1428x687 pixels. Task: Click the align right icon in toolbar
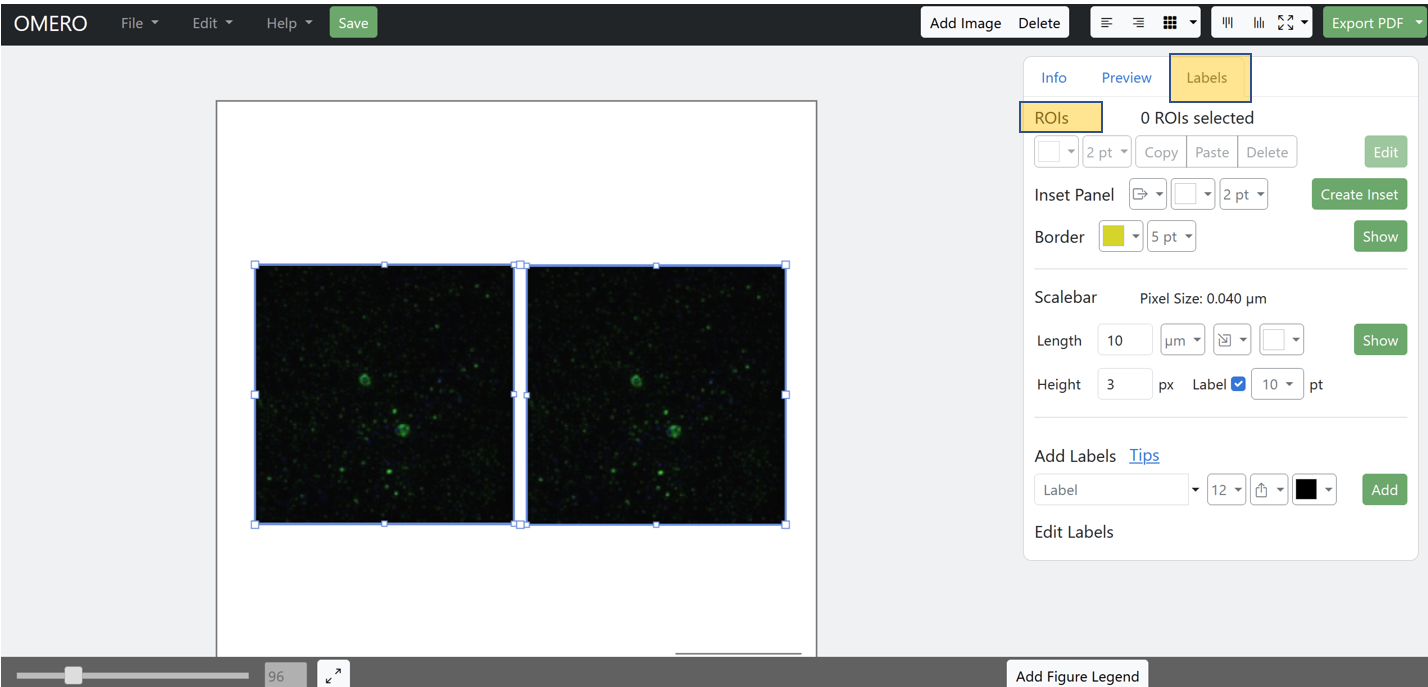(1138, 22)
